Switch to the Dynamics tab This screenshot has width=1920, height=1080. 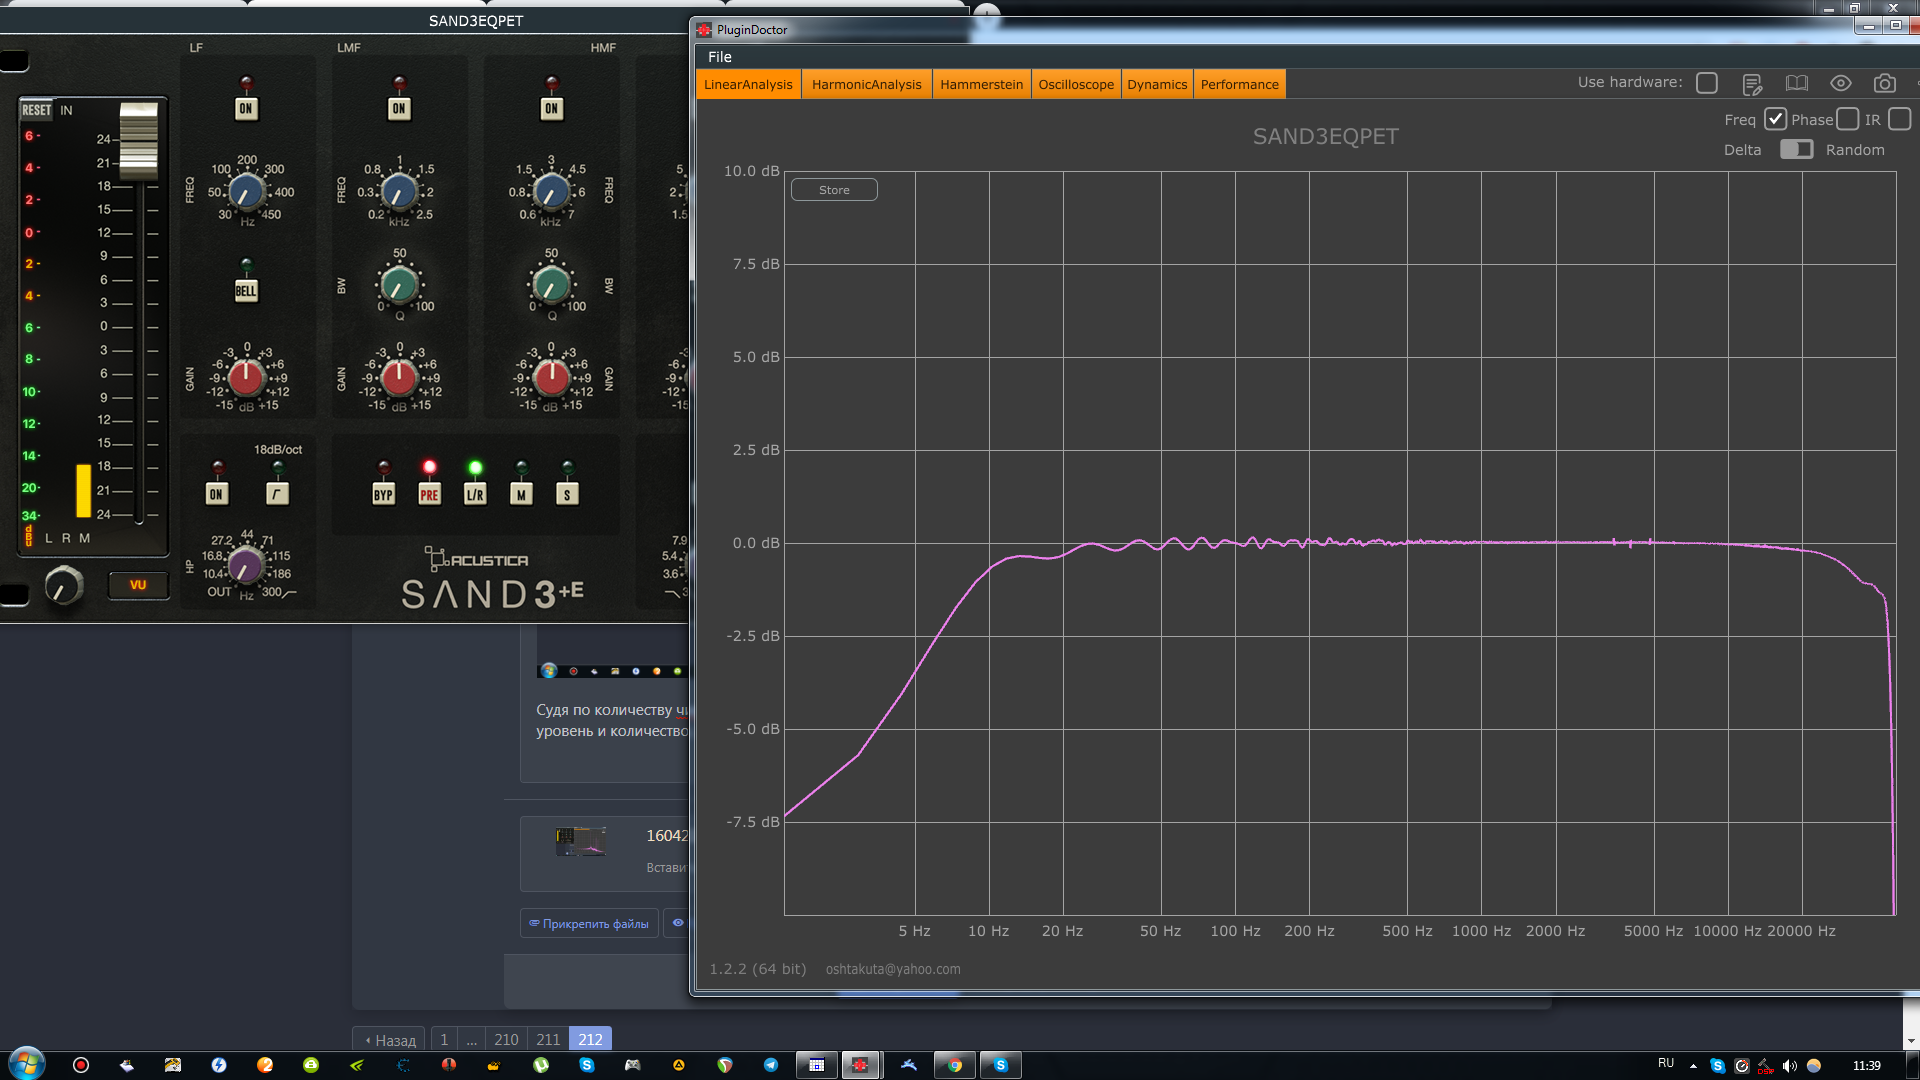point(1157,84)
